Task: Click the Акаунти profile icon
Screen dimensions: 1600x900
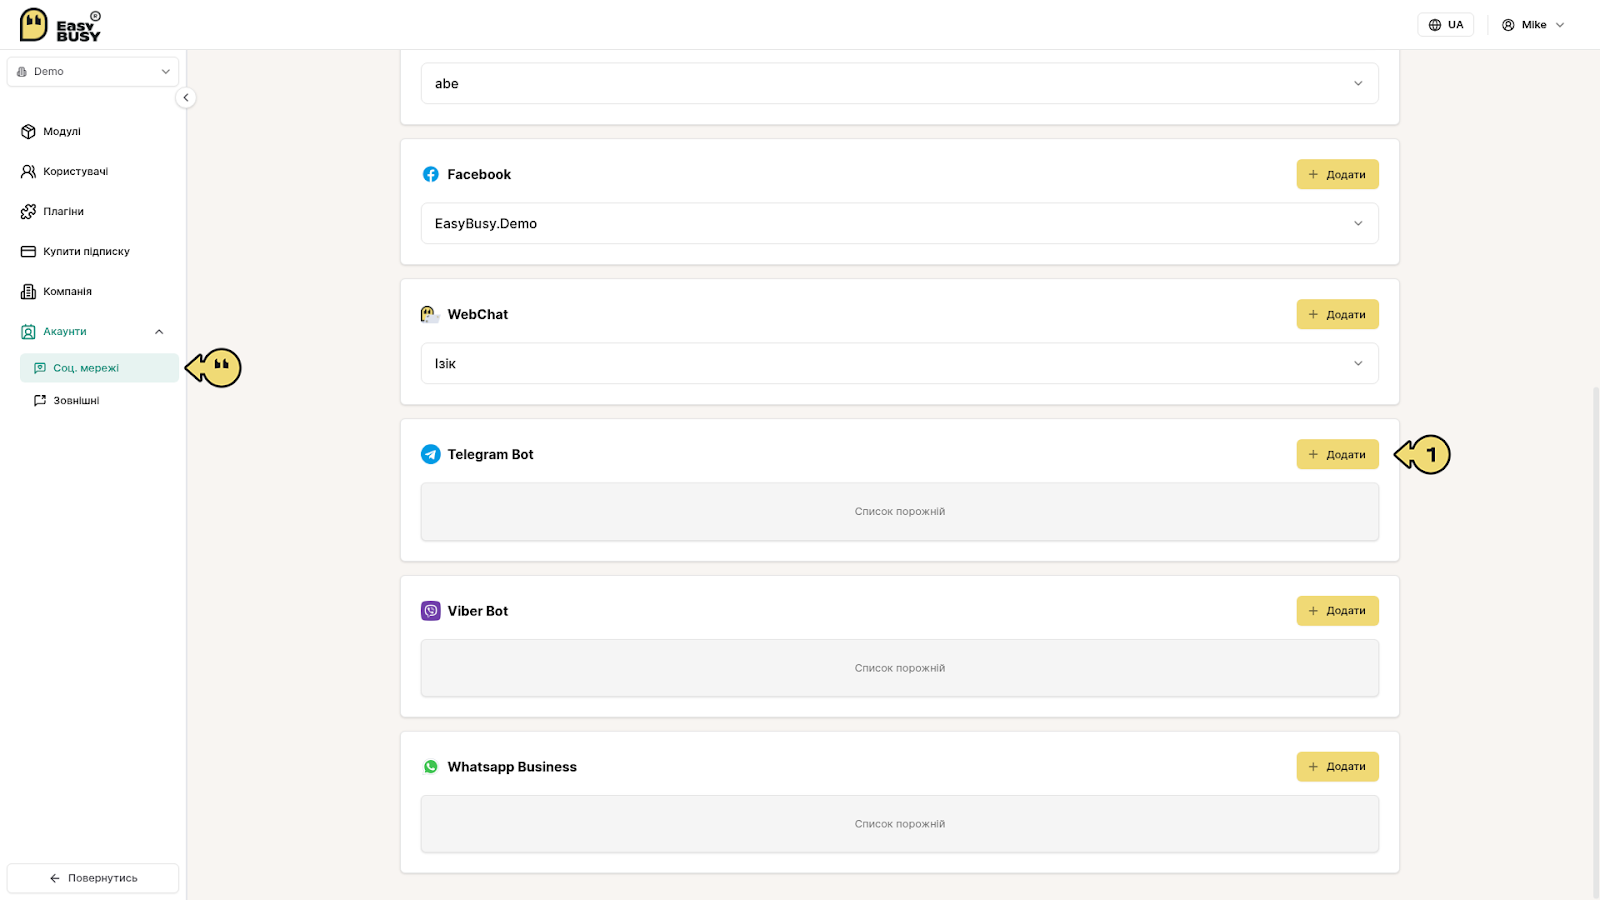Action: 28,331
